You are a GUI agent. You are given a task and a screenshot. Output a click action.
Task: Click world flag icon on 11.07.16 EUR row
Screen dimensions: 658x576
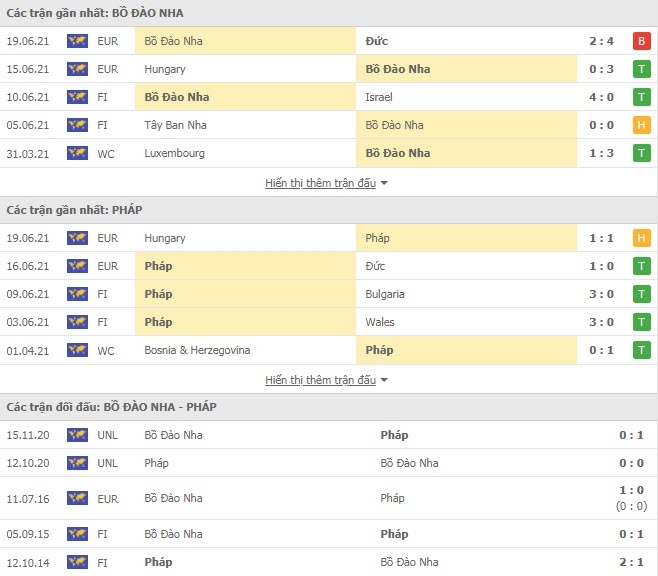click(77, 498)
